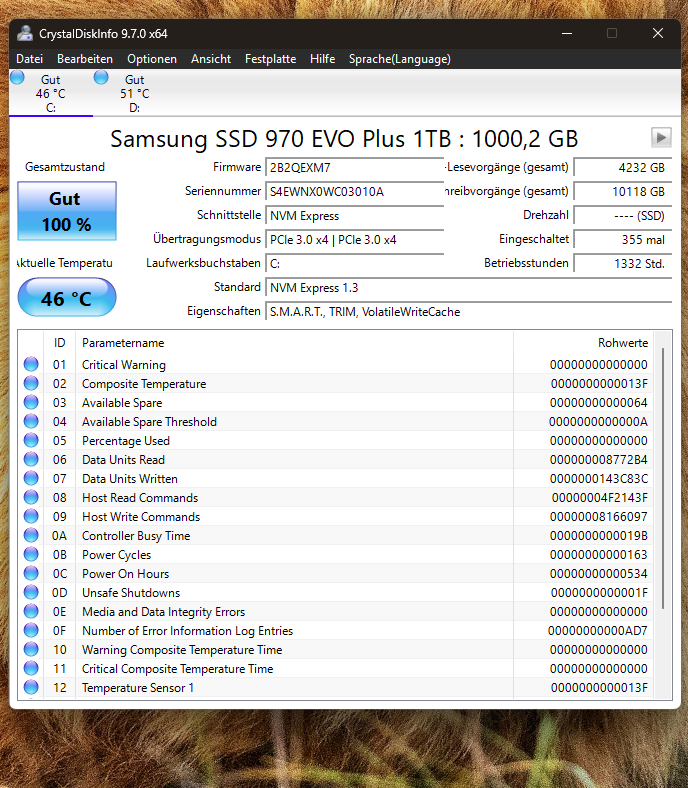Viewport: 688px width, 788px height.
Task: Close the CrystalDiskInfo window
Action: coord(658,33)
